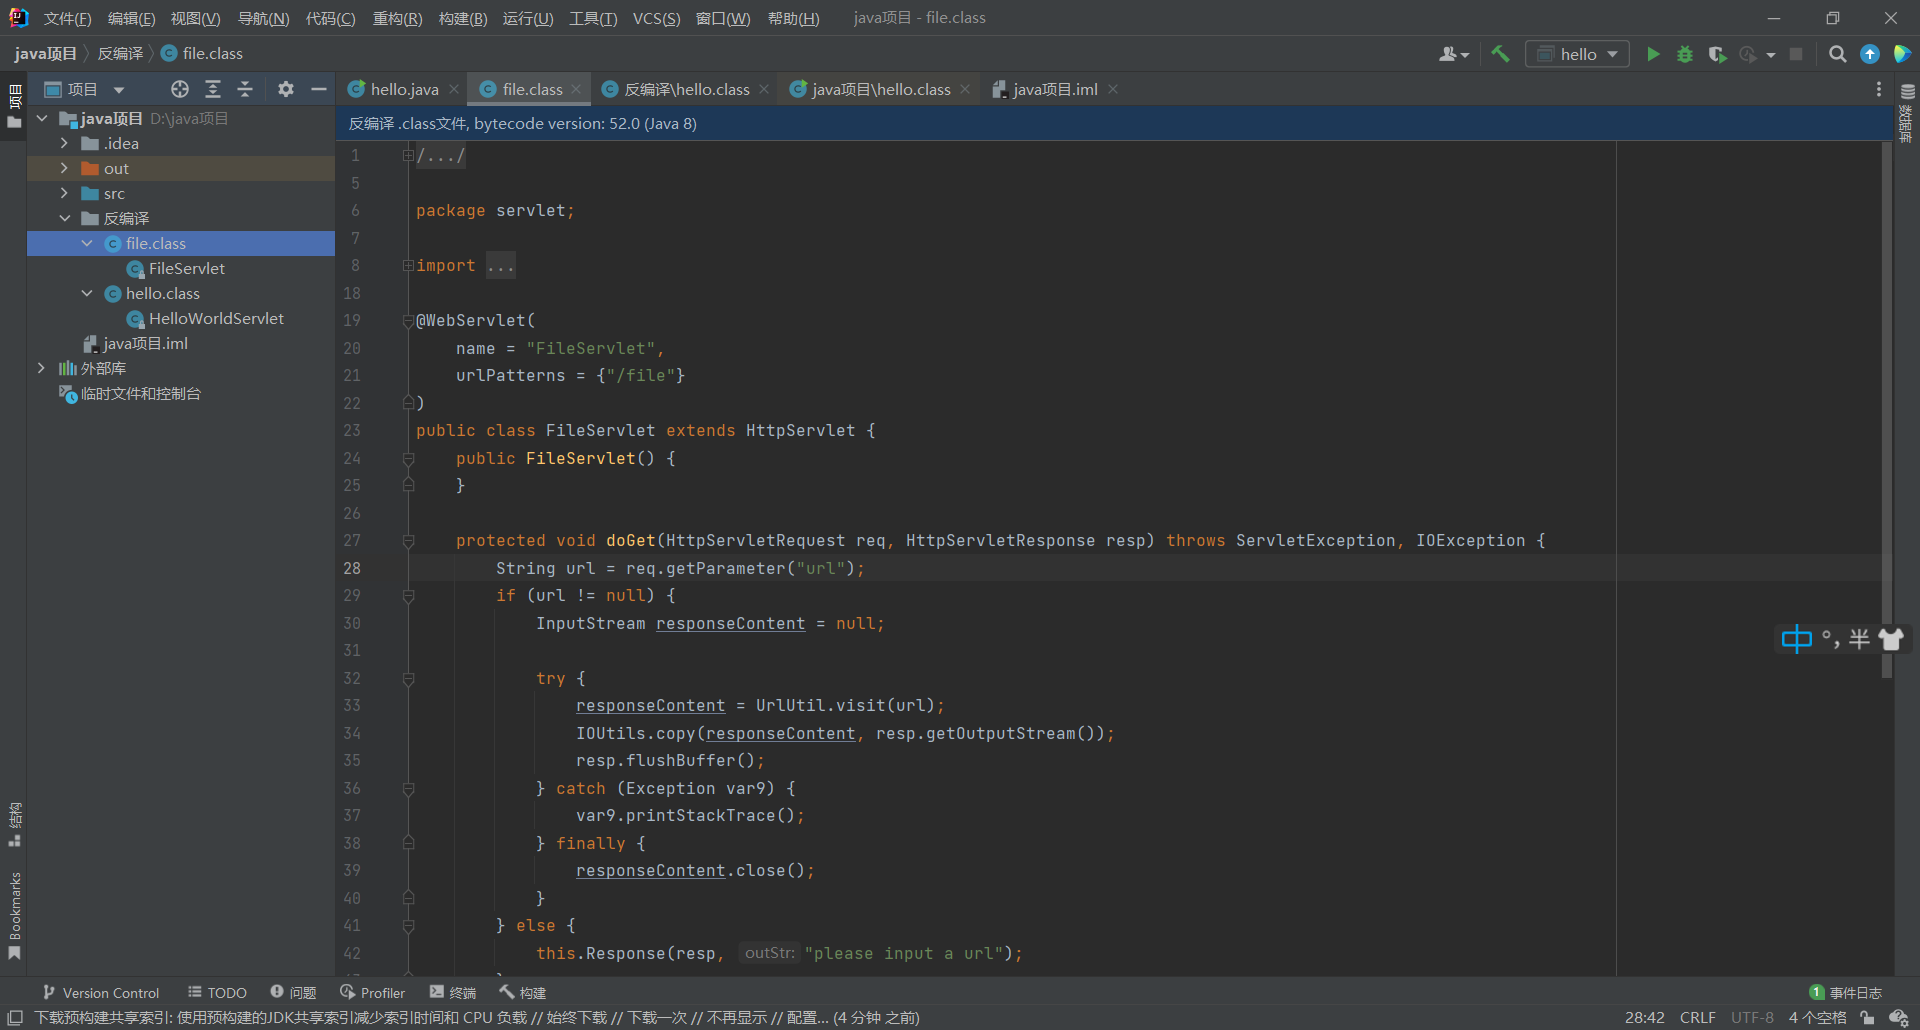
Task: Toggle 数据库 database side panel
Action: pyautogui.click(x=1906, y=112)
